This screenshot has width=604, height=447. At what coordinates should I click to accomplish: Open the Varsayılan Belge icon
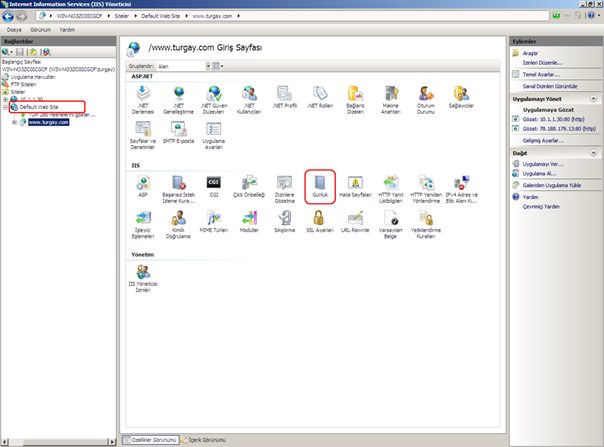391,224
